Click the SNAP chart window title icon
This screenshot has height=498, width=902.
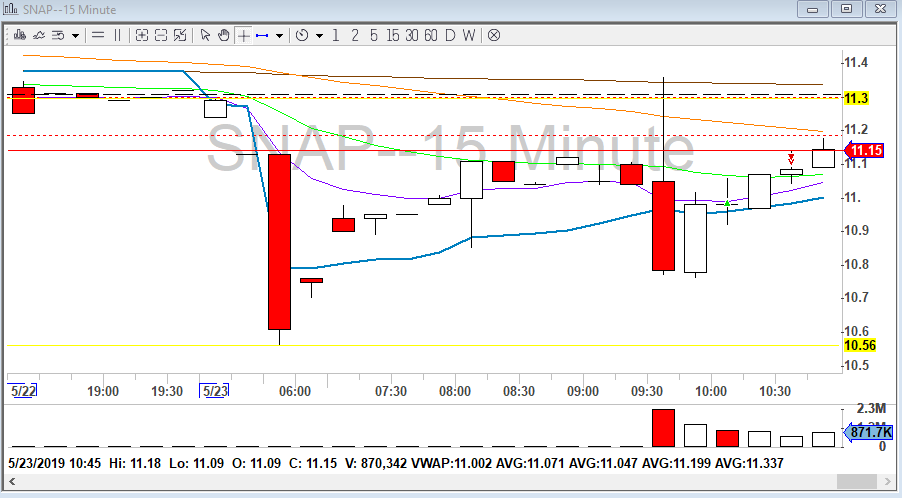pos(10,9)
